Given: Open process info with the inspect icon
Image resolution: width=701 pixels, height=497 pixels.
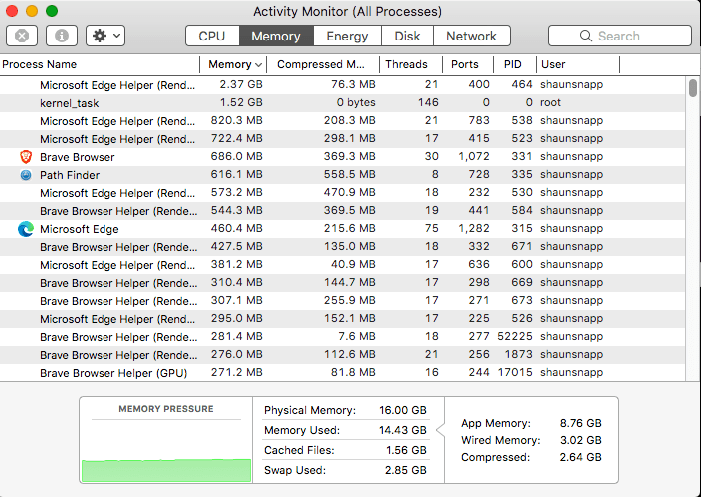Looking at the screenshot, I should click(62, 36).
